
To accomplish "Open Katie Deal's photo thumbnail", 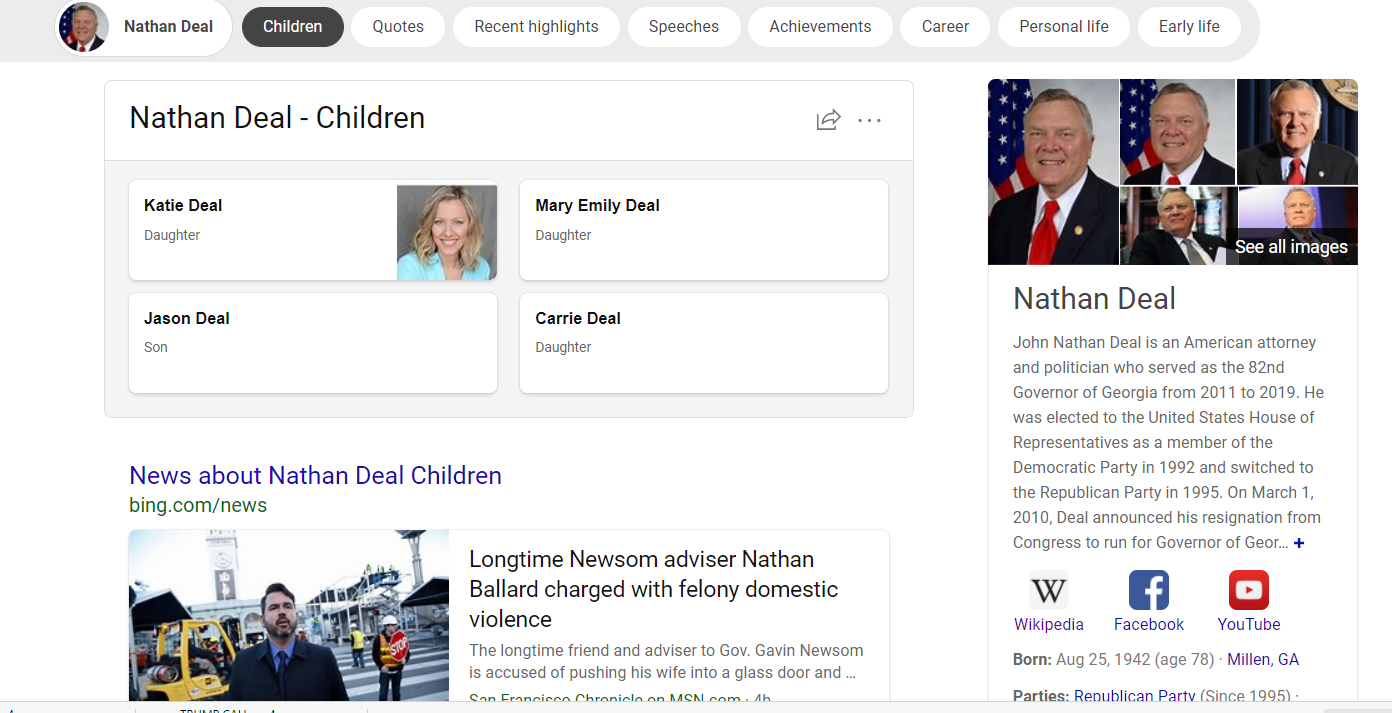I will 447,232.
